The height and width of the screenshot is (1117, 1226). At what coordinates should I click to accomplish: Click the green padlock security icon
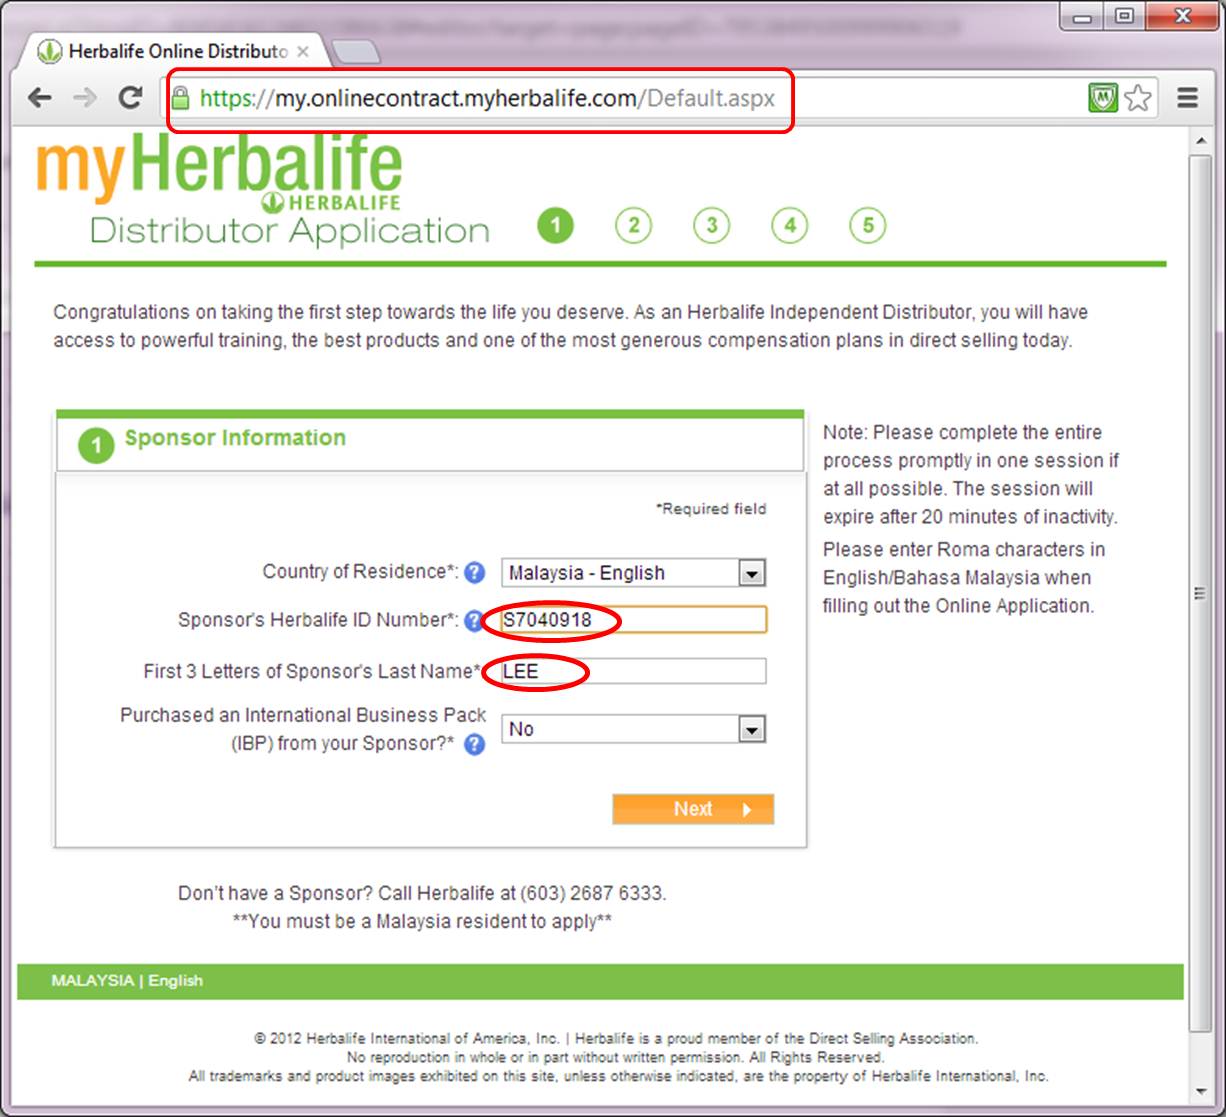pos(180,98)
